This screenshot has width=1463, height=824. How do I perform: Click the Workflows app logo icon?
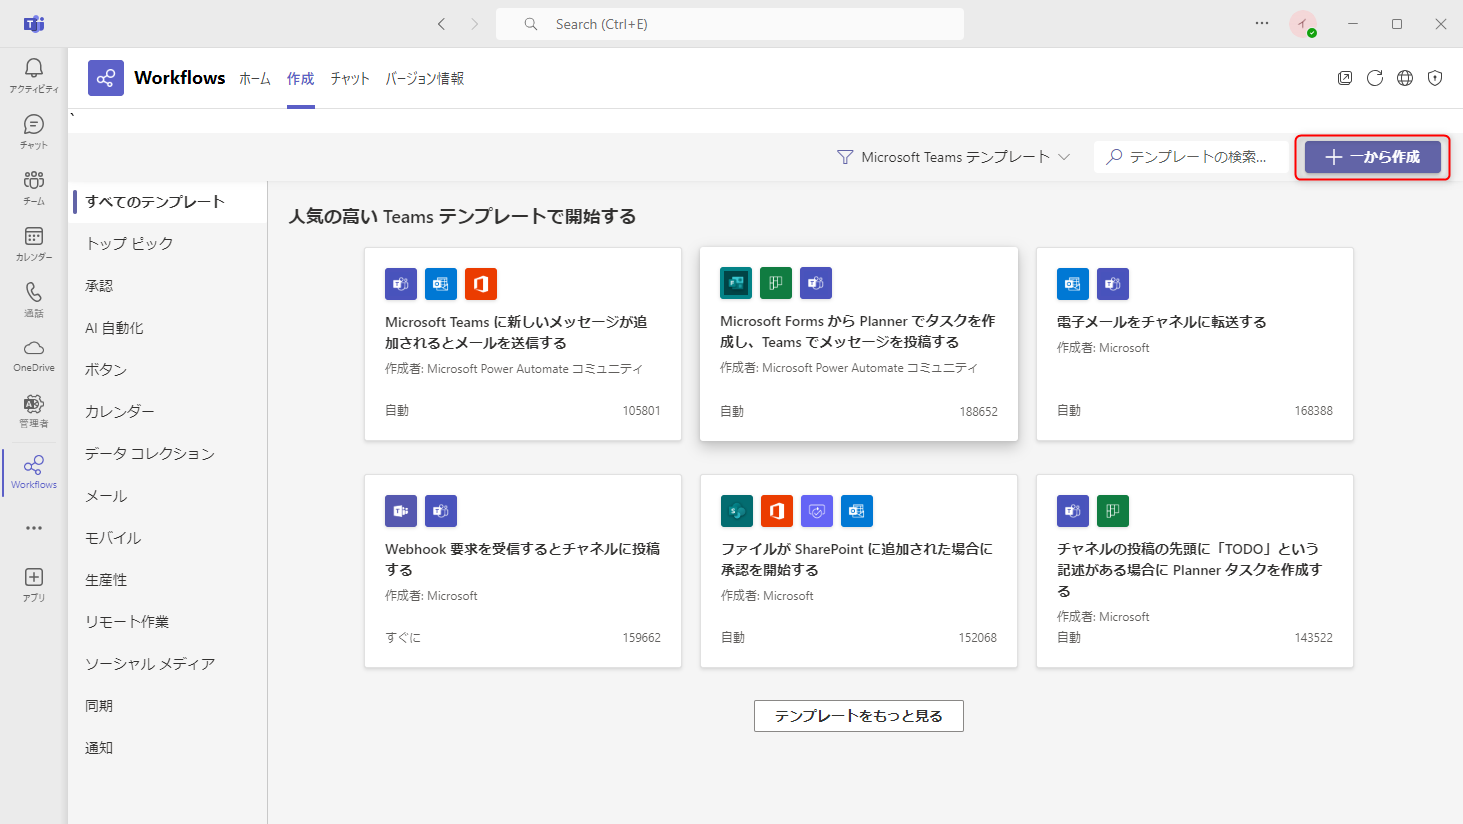coord(106,78)
